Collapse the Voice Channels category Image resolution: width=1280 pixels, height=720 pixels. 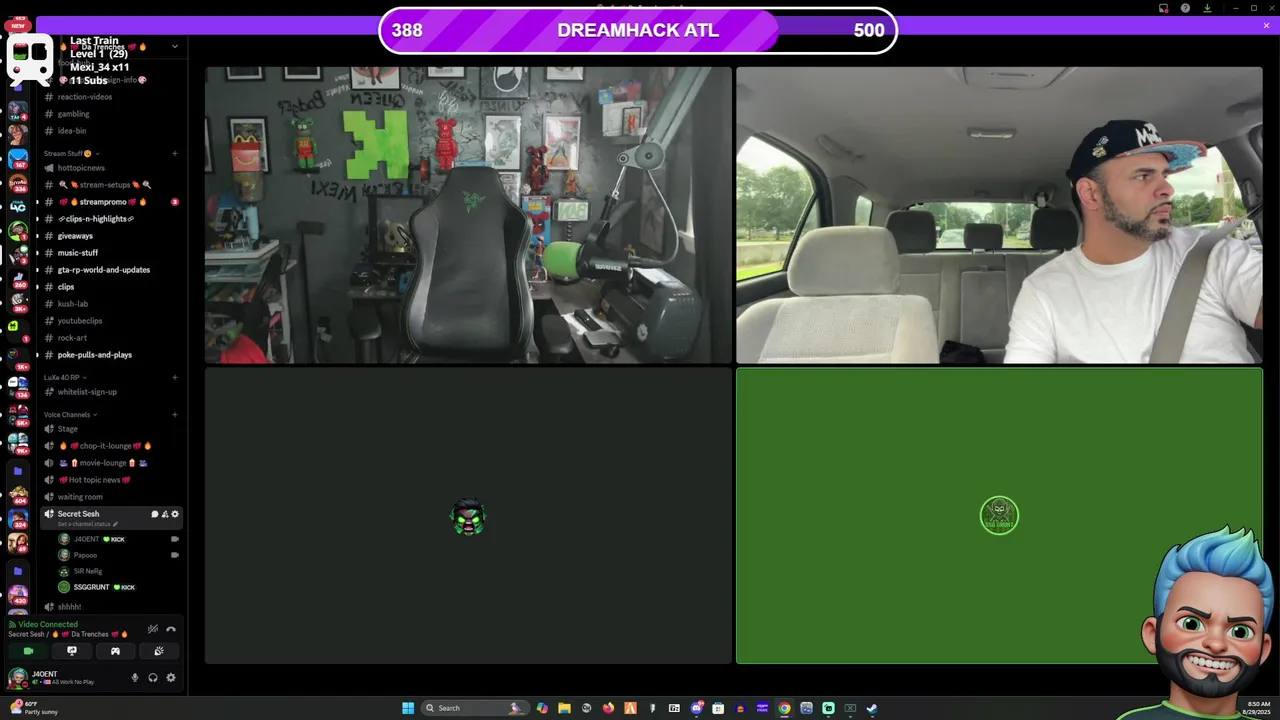click(x=70, y=415)
